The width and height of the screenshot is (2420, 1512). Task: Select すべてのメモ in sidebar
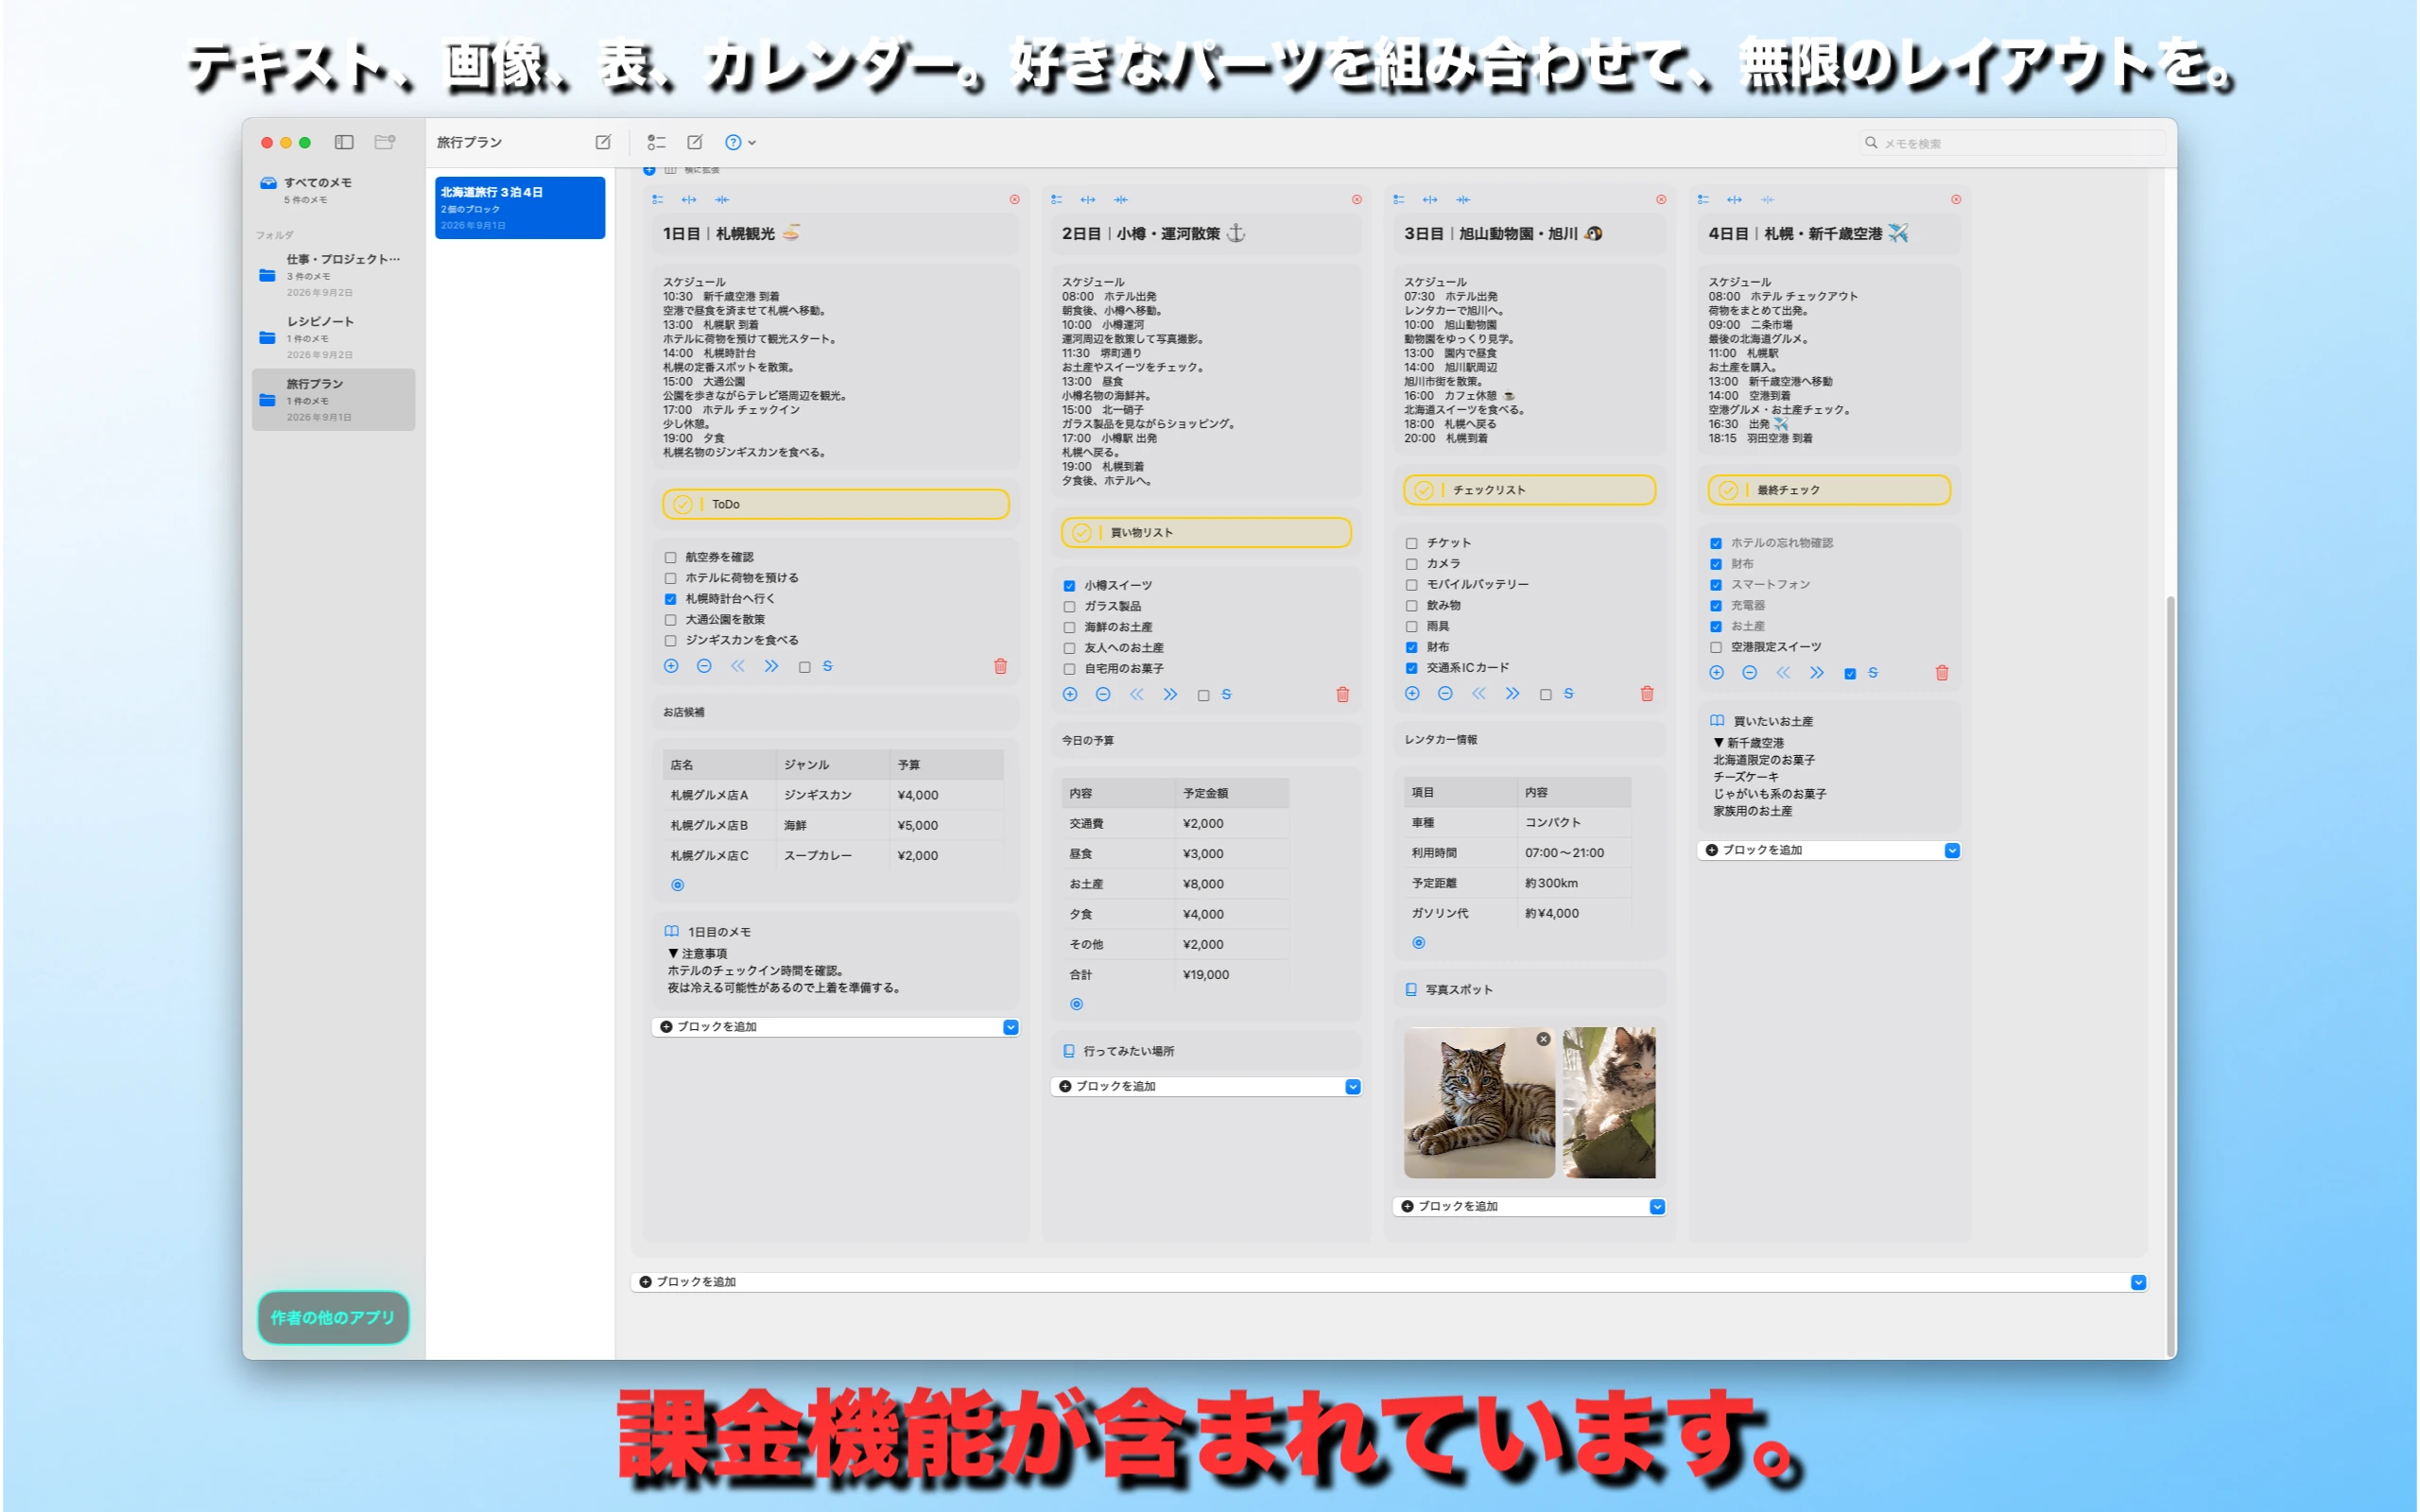coord(332,190)
